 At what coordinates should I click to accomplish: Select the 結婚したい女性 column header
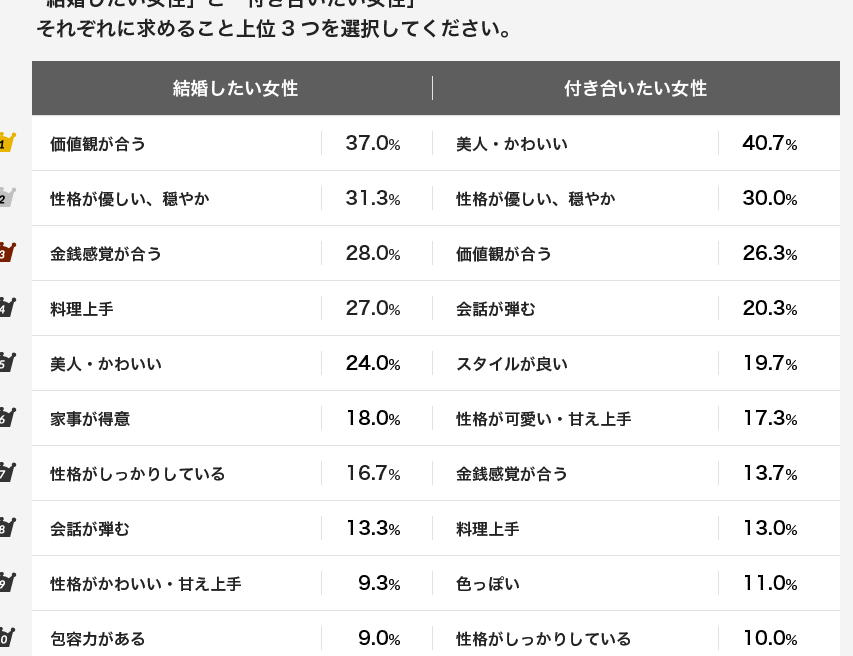(x=235, y=89)
